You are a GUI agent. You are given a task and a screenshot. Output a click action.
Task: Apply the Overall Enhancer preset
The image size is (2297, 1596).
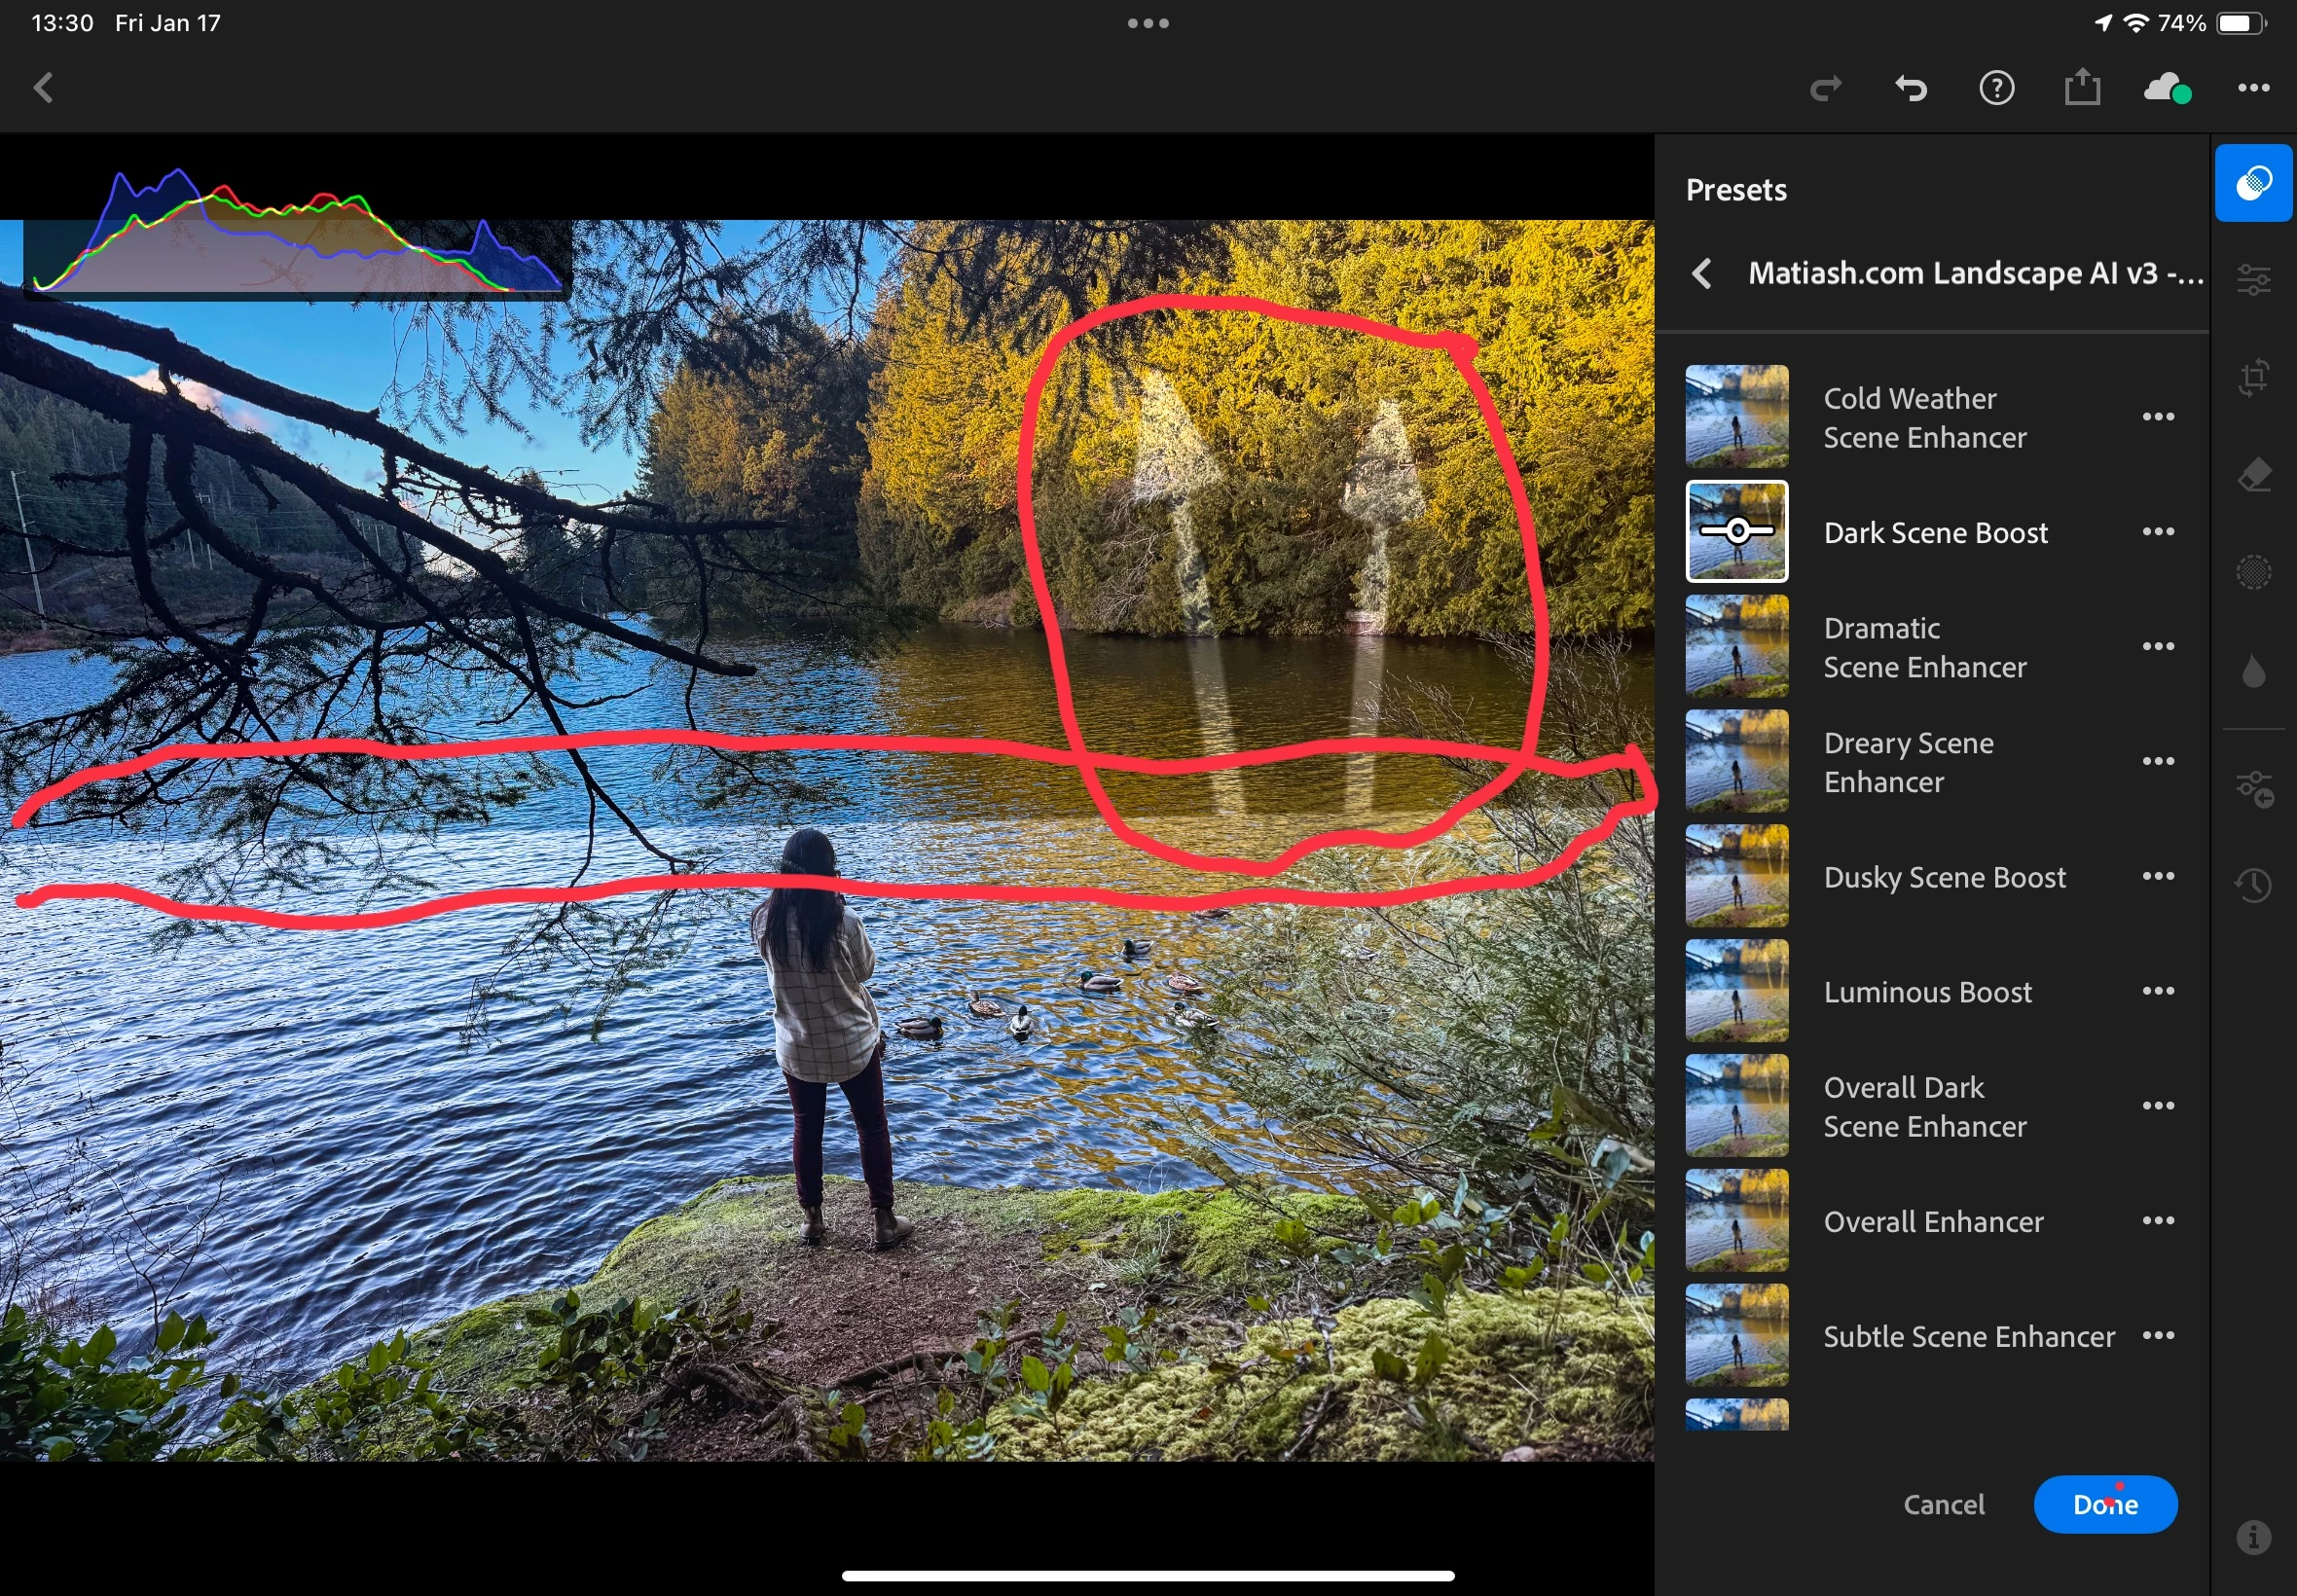pyautogui.click(x=1932, y=1221)
